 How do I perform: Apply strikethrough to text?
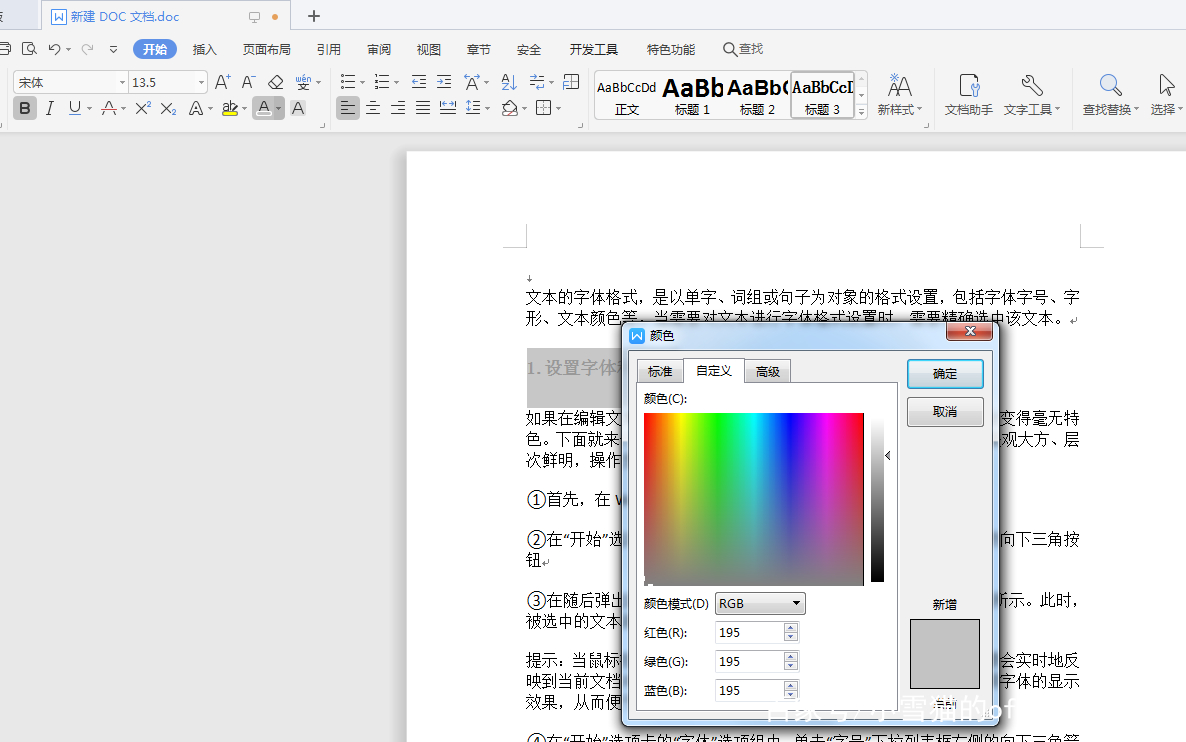click(109, 108)
